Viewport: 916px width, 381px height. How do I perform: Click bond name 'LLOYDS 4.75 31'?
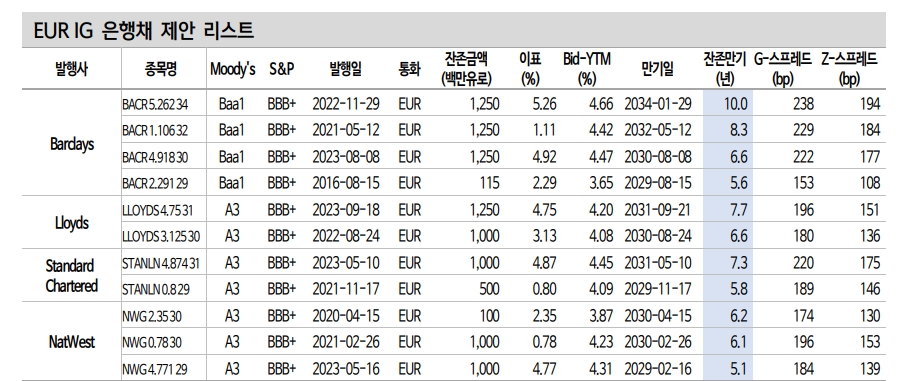[157, 210]
